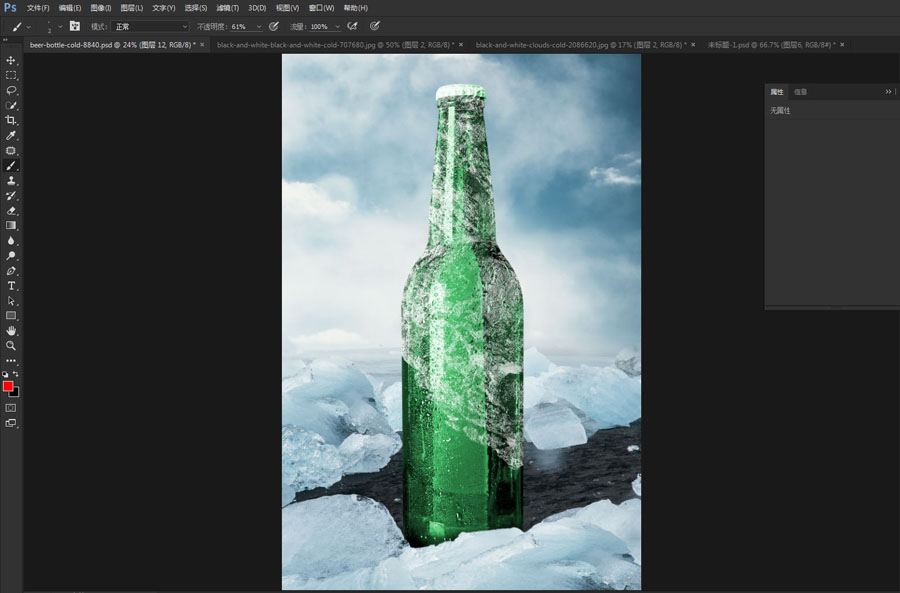
Task: Open the brush preset picker dropdown
Action: click(x=30, y=27)
